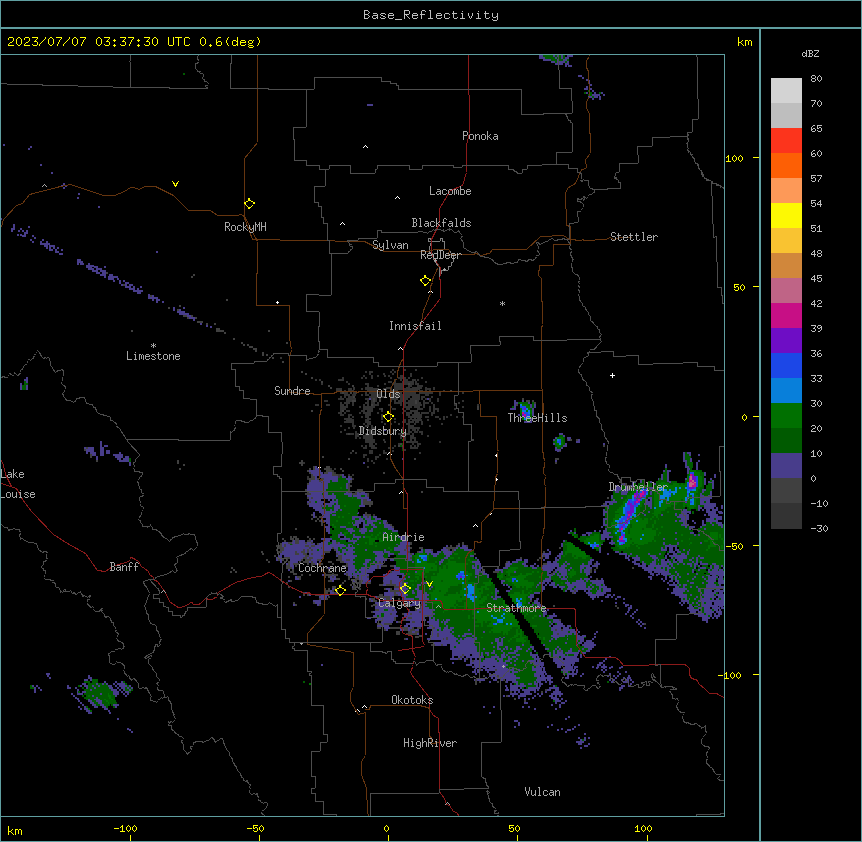The height and width of the screenshot is (842, 862).
Task: Click the yellow diamond marker beside Cochrane
Action: (340, 590)
